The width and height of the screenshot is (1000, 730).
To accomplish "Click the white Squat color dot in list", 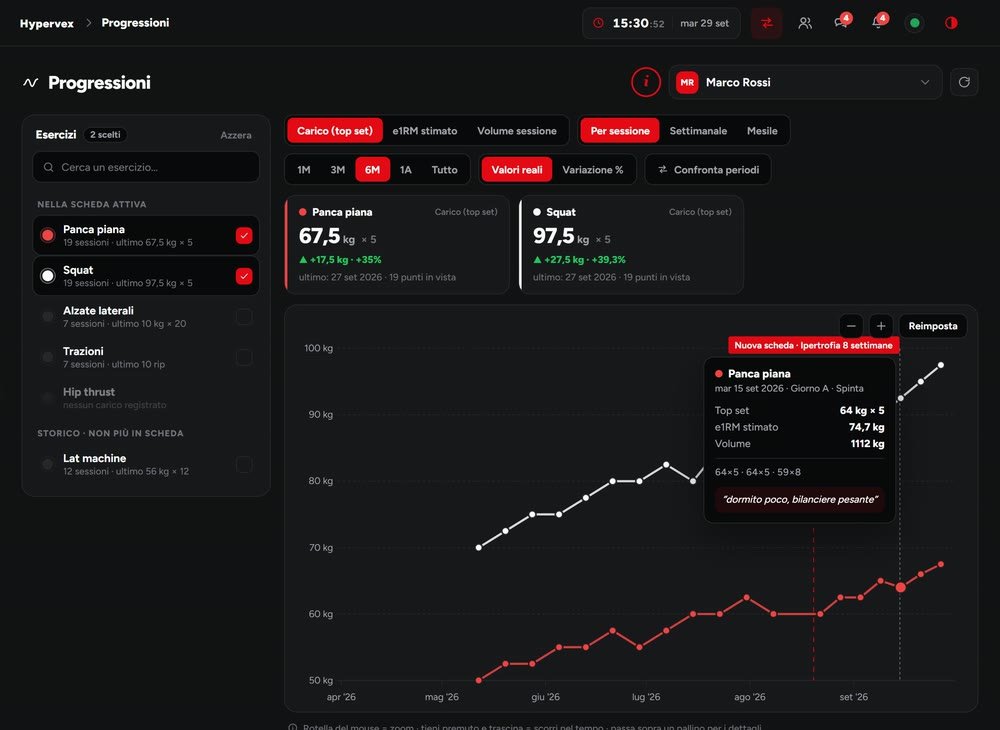I will [47, 276].
